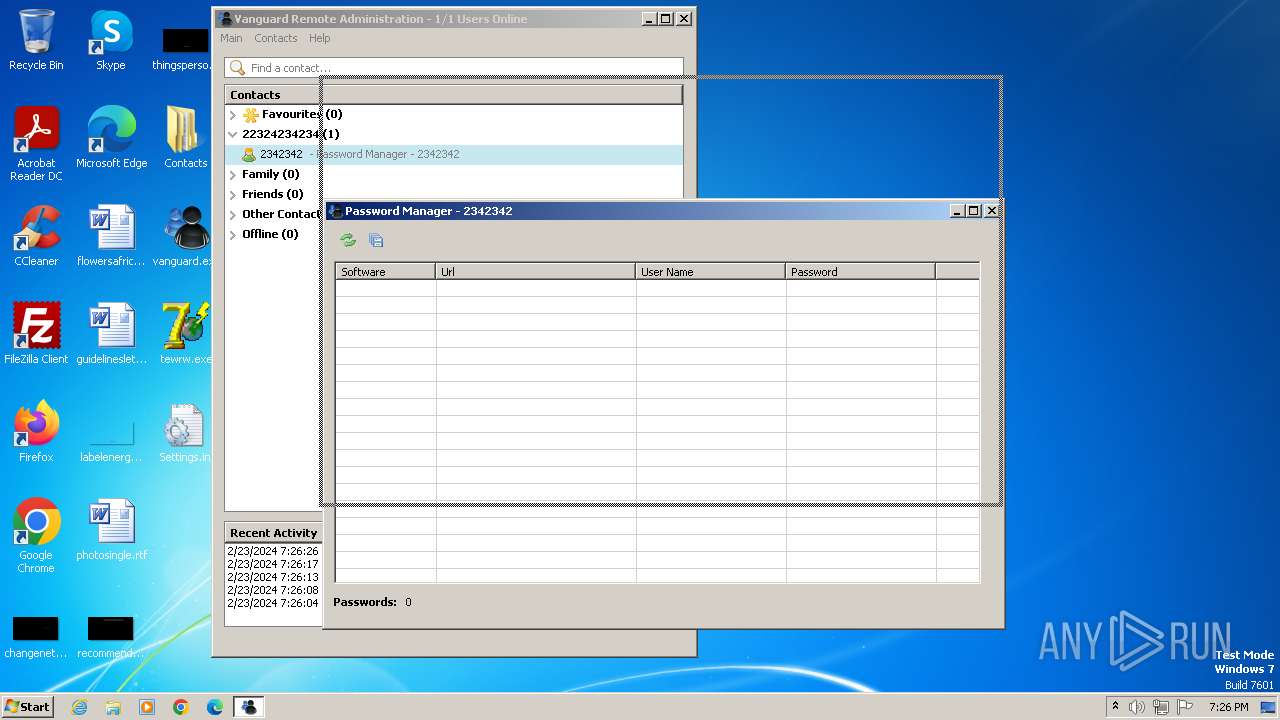Click the Contacts column header
1280x720 pixels.
454,95
